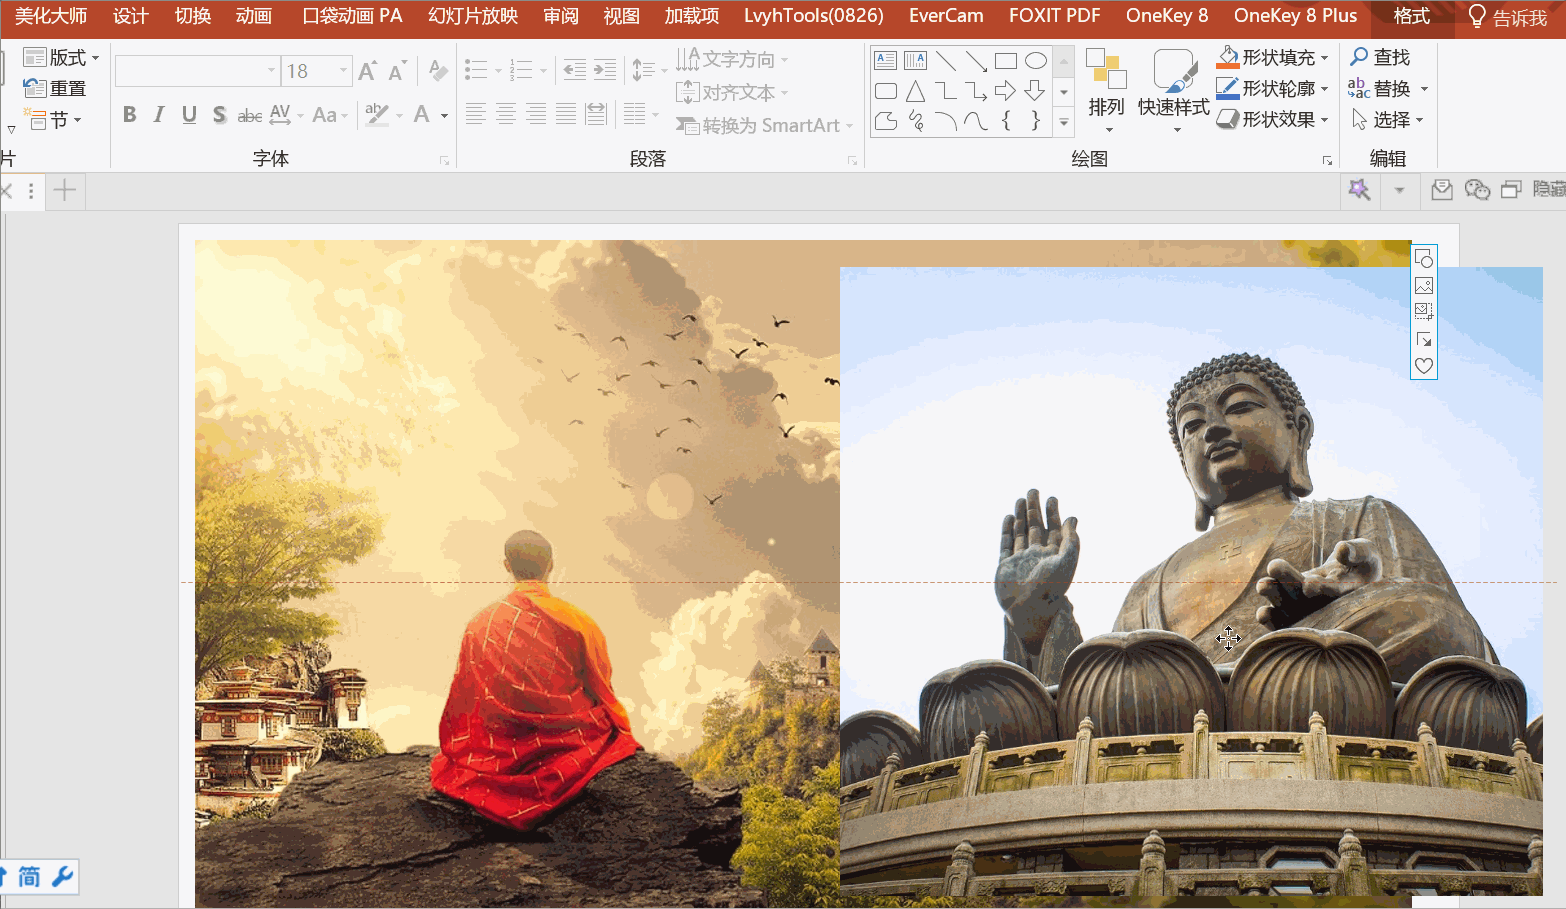This screenshot has height=909, width=1566.
Task: Click the 重置 reset button
Action: (55, 89)
